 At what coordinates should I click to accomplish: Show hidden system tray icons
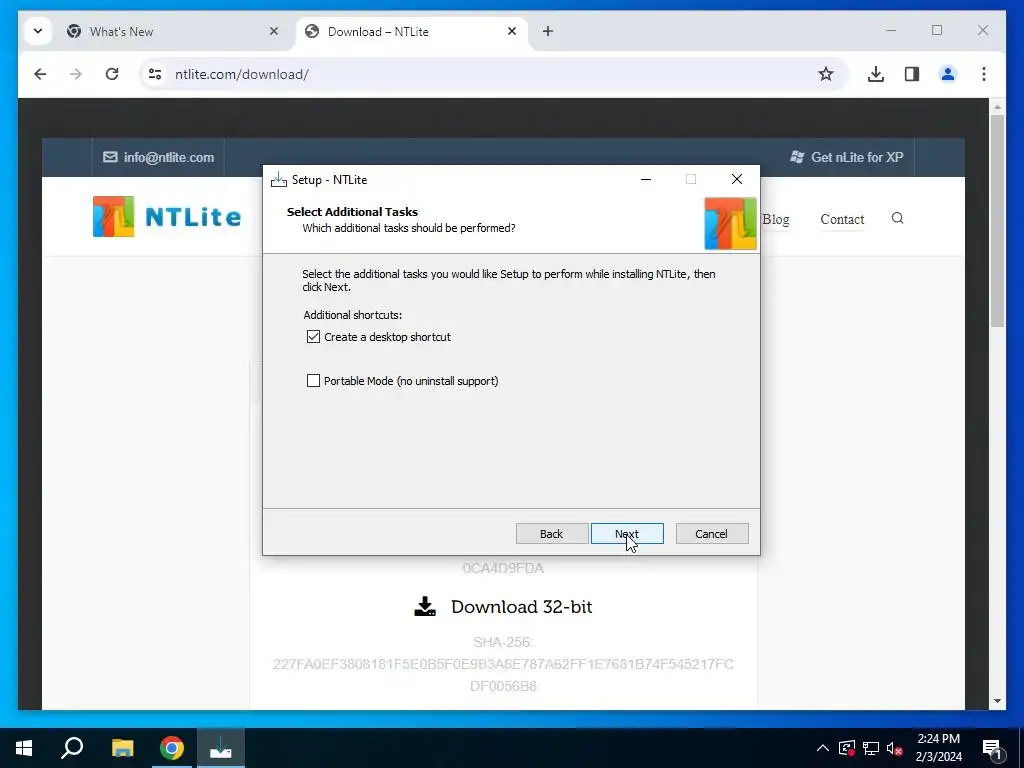[x=823, y=748]
